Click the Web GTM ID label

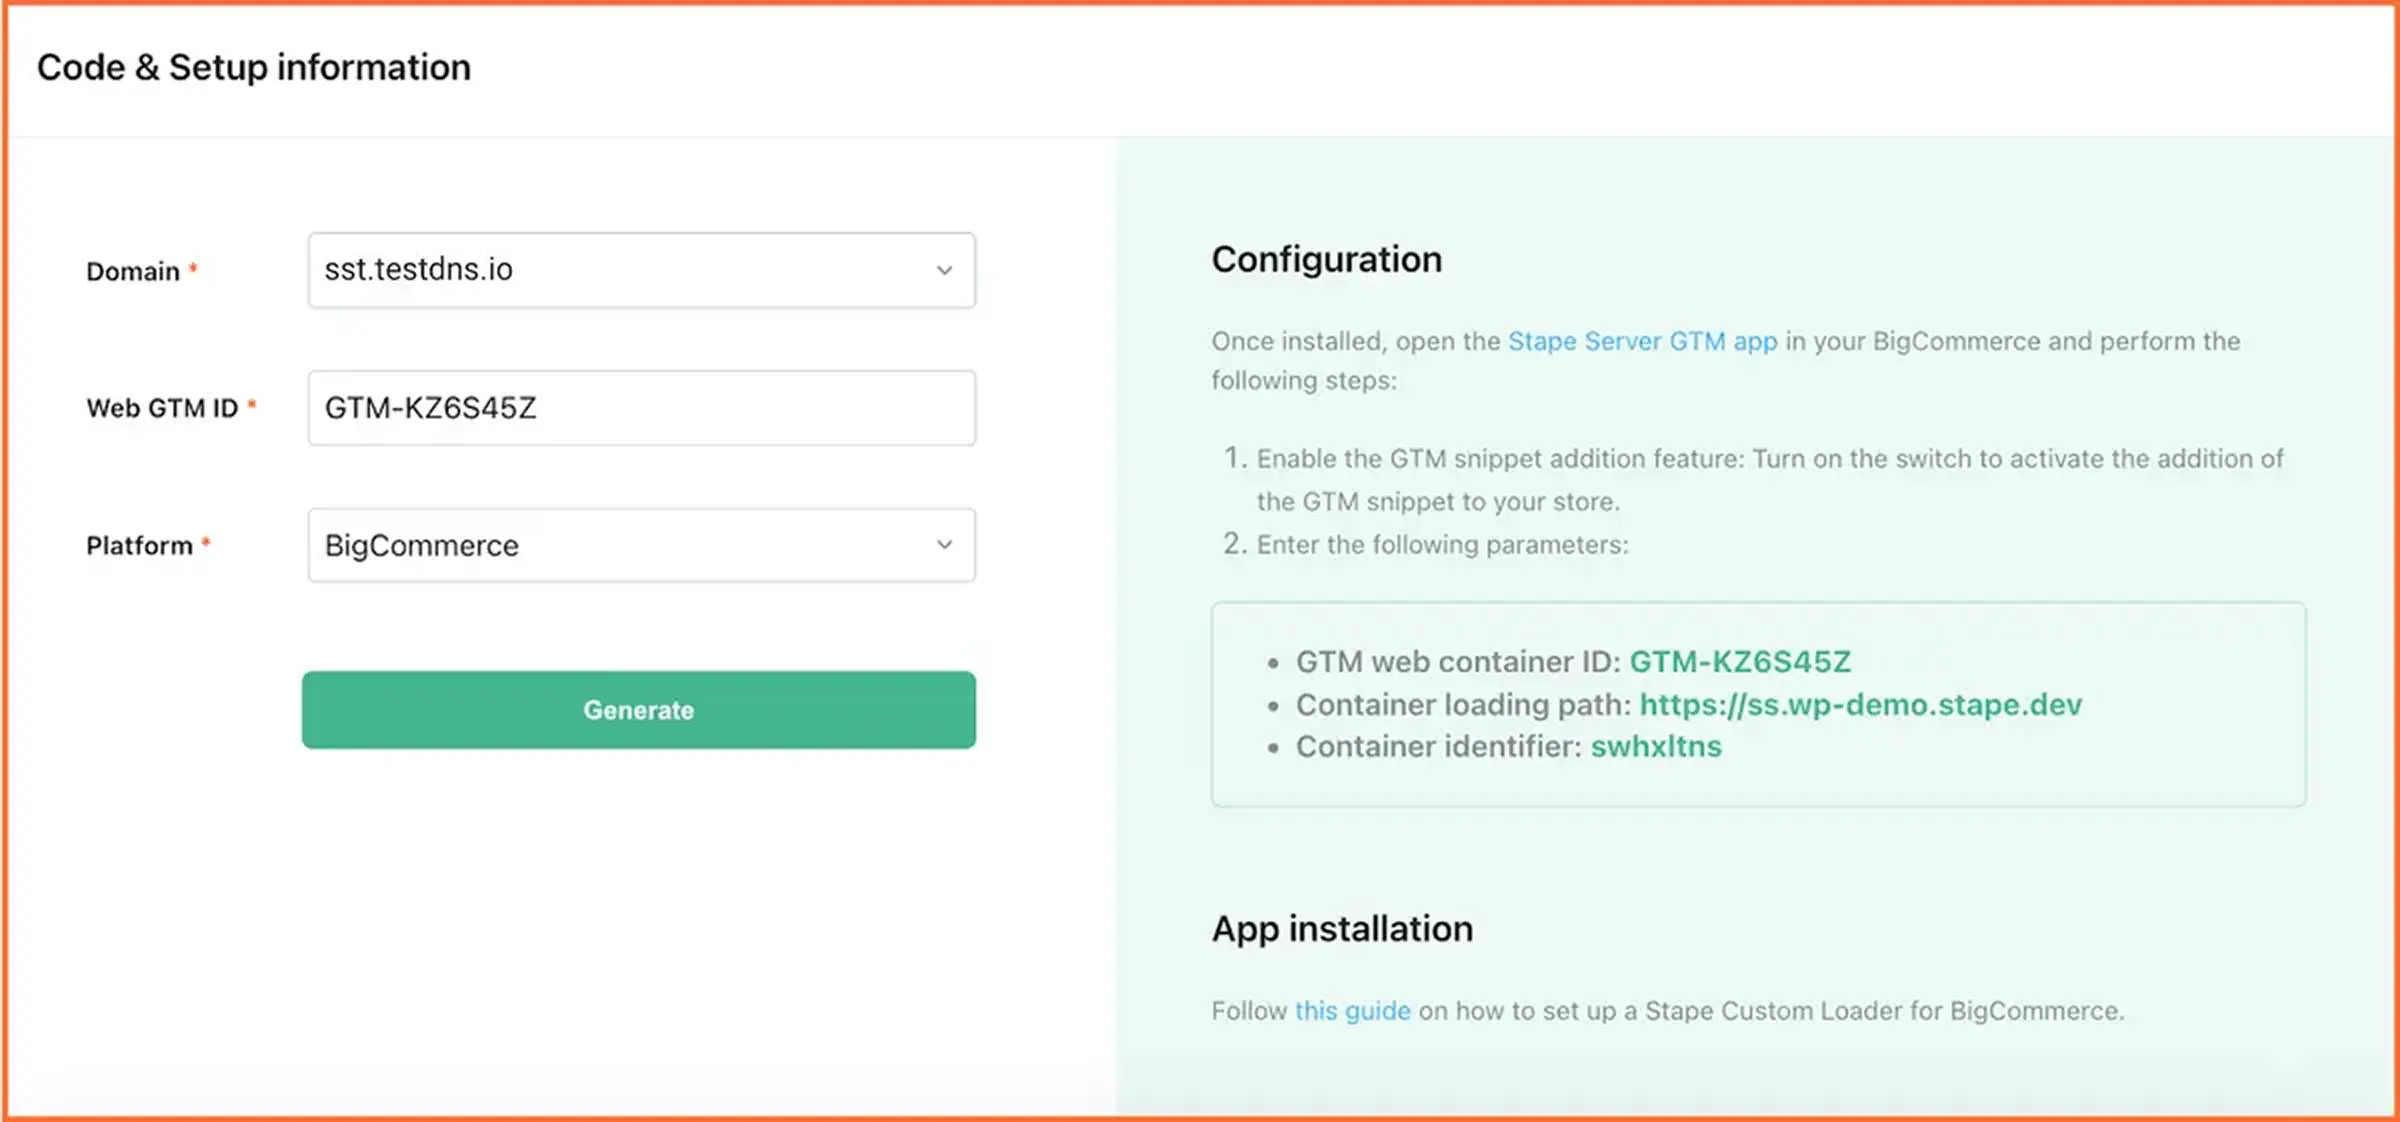[162, 408]
